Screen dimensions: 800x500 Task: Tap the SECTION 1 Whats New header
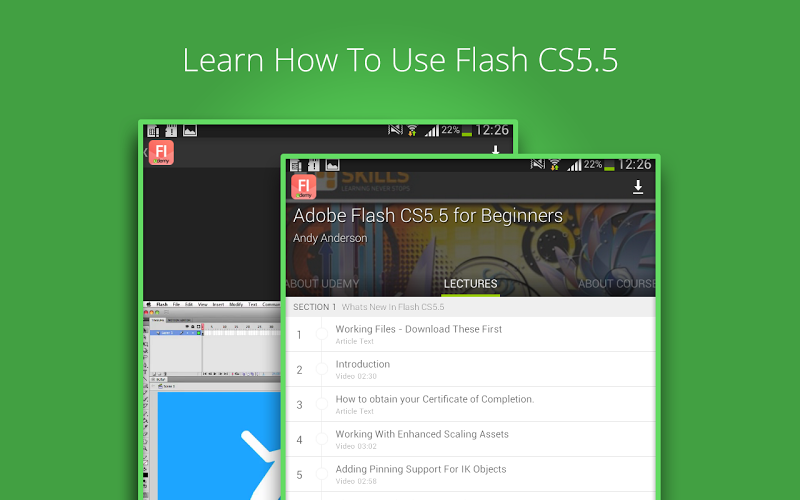[x=470, y=307]
